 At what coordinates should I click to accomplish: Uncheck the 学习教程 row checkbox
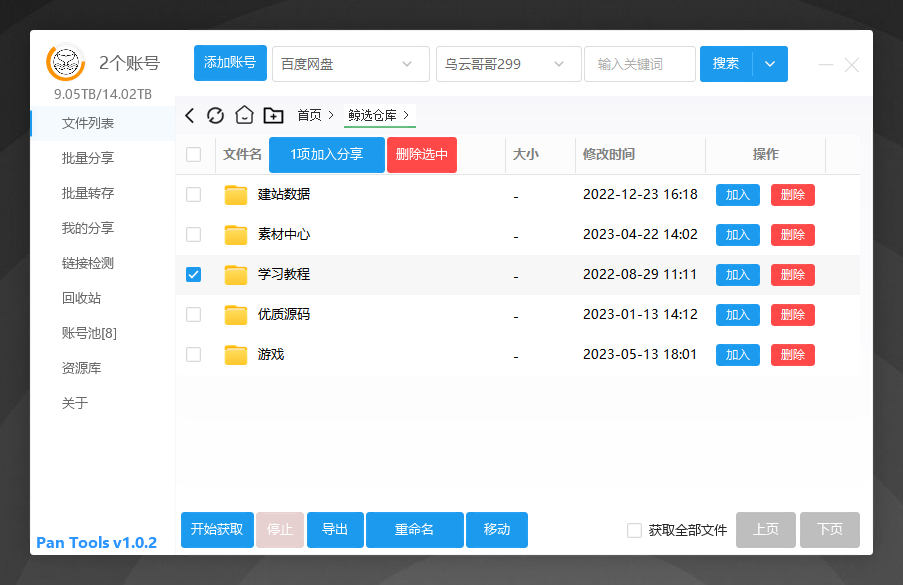tap(193, 274)
